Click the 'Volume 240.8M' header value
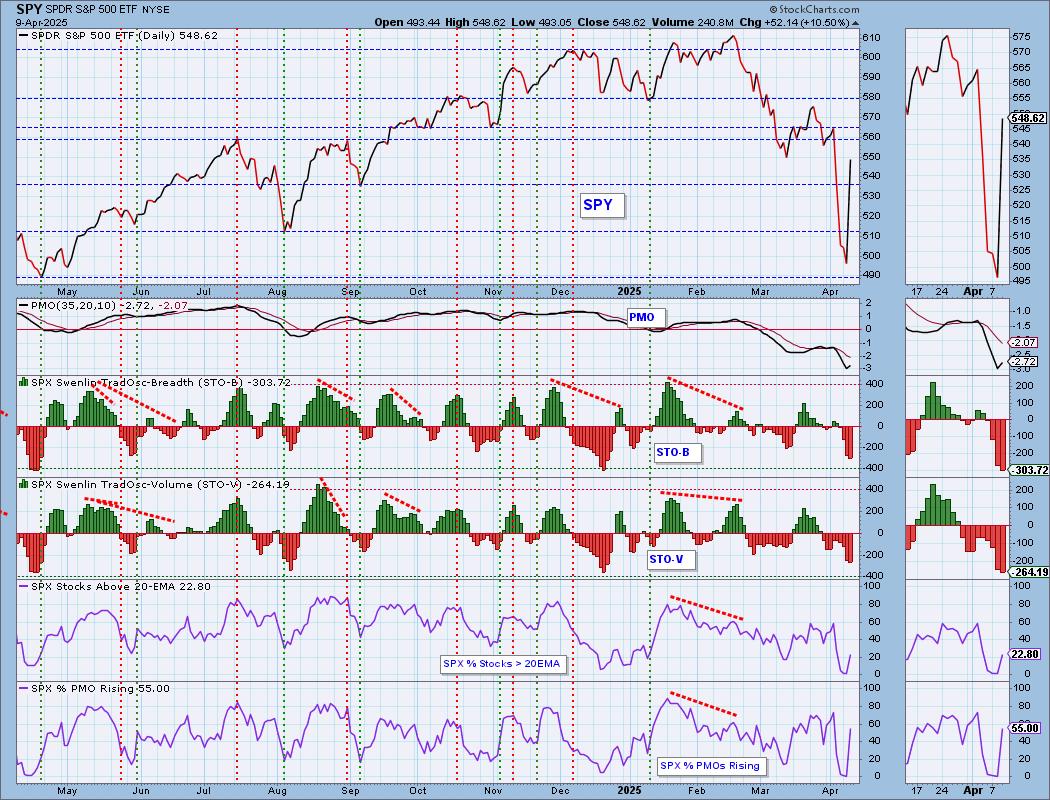The height and width of the screenshot is (800, 1050). click(692, 22)
